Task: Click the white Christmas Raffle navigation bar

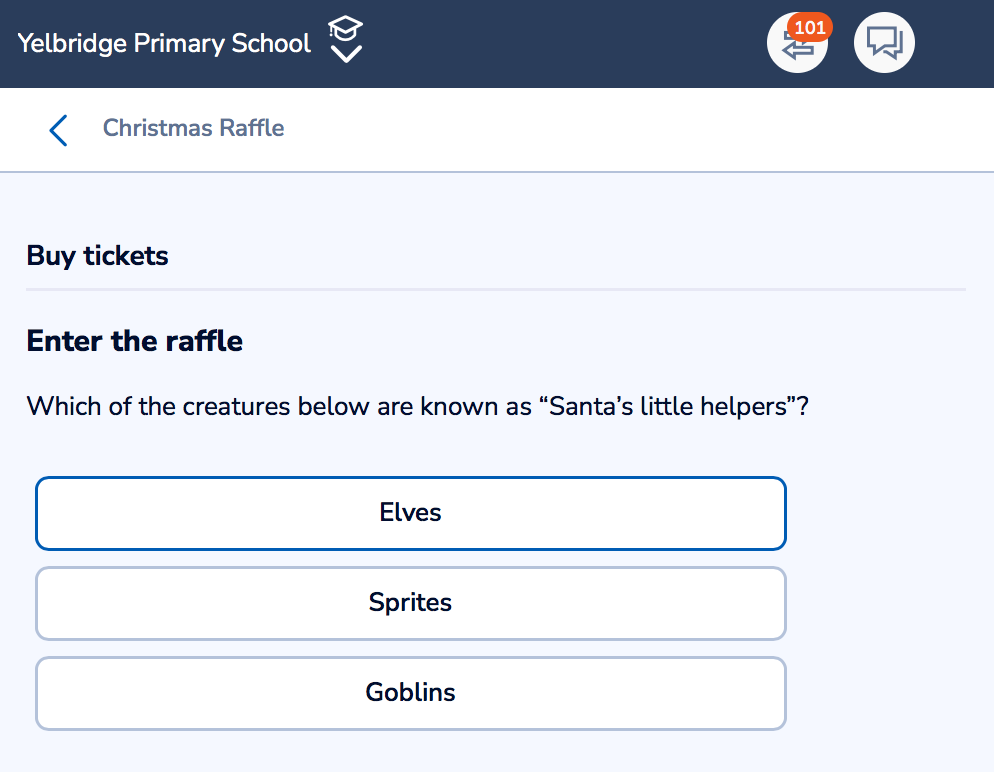Action: click(497, 129)
